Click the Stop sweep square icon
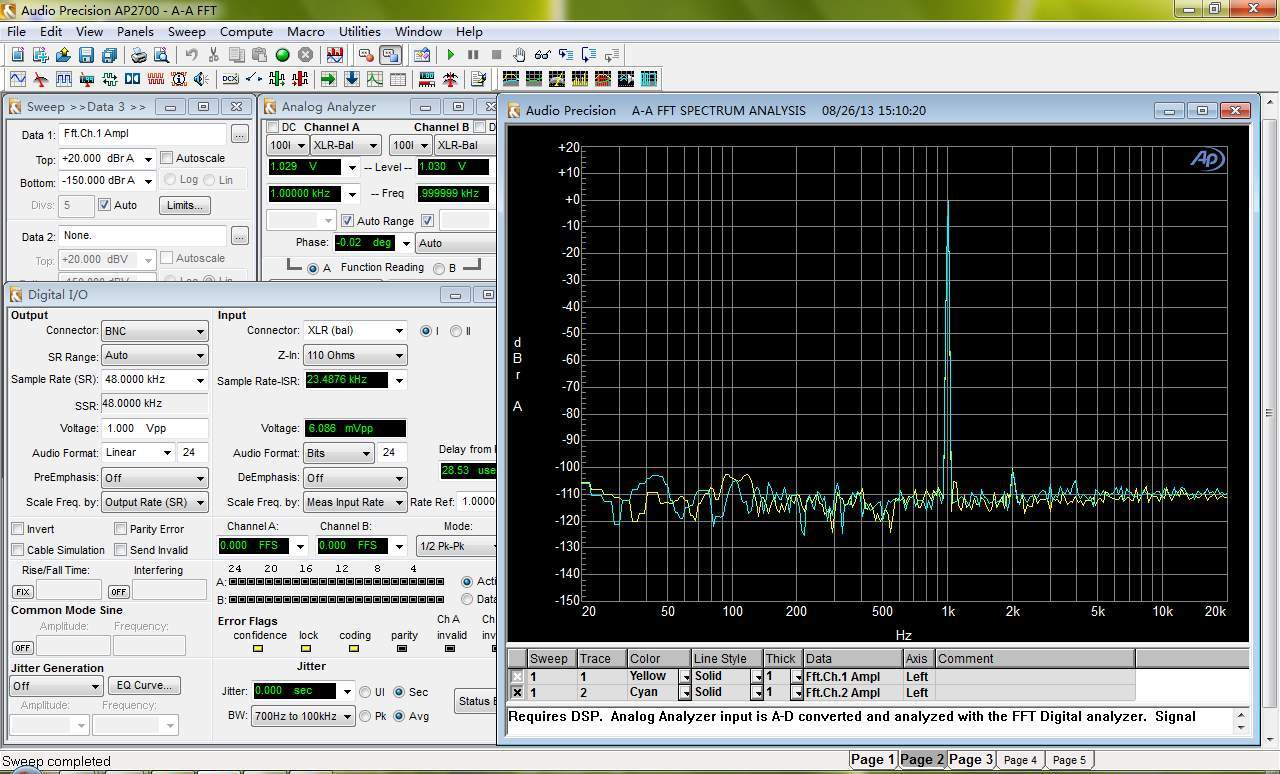 (x=496, y=55)
